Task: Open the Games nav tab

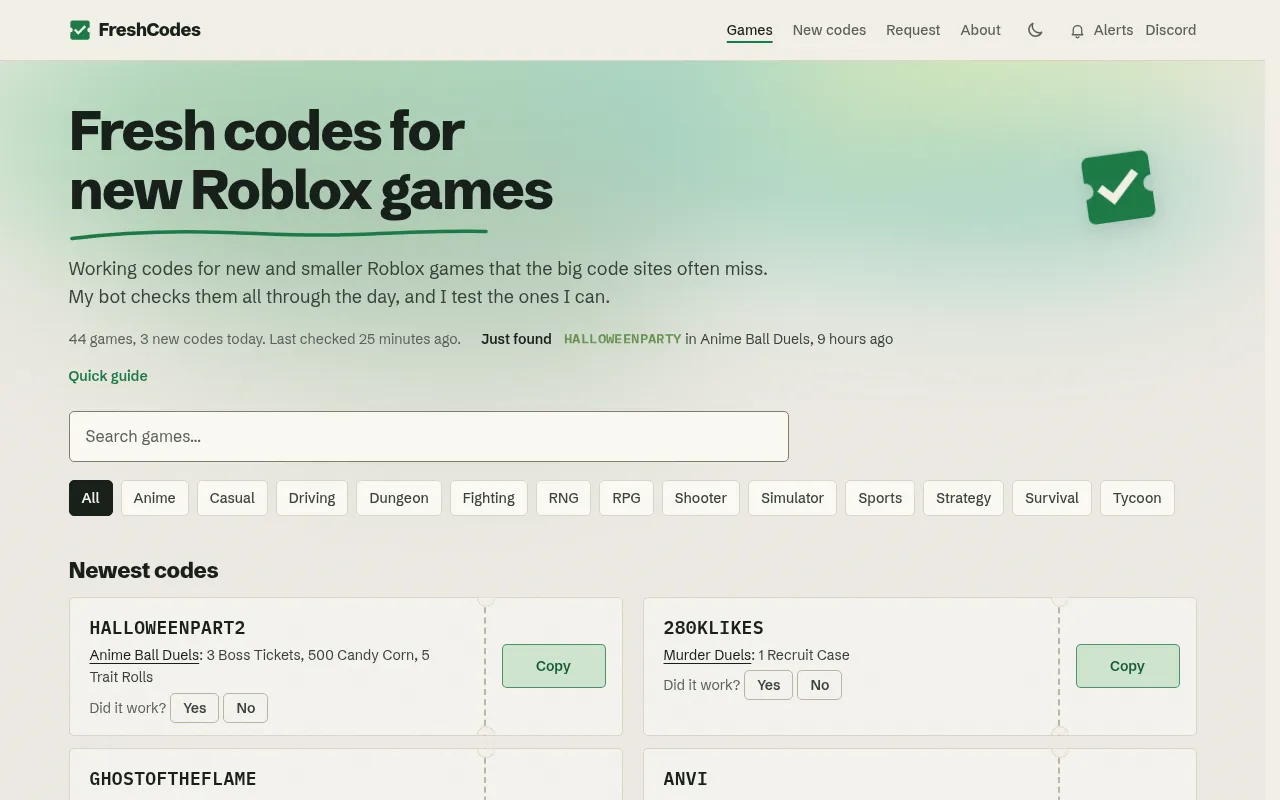Action: click(x=749, y=30)
